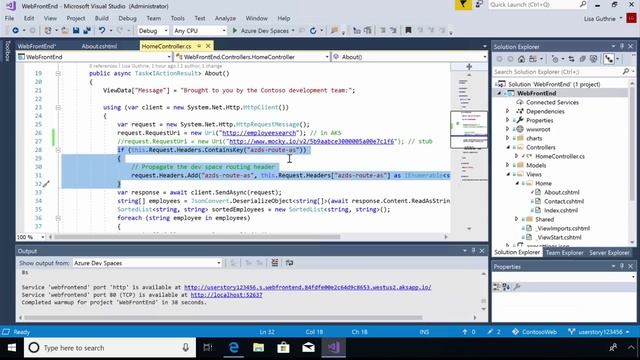This screenshot has height=360, width=640.
Task: Click the microphone icon in search box
Action: click(x=185, y=348)
